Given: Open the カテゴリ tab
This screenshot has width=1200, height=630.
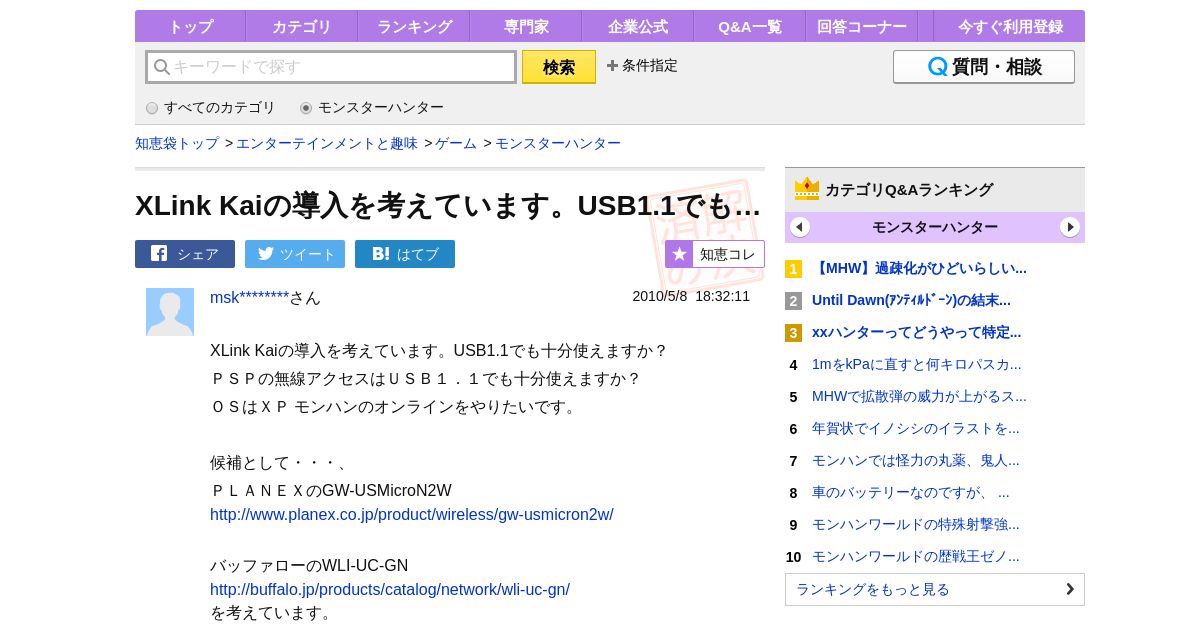Looking at the screenshot, I should pyautogui.click(x=302, y=27).
